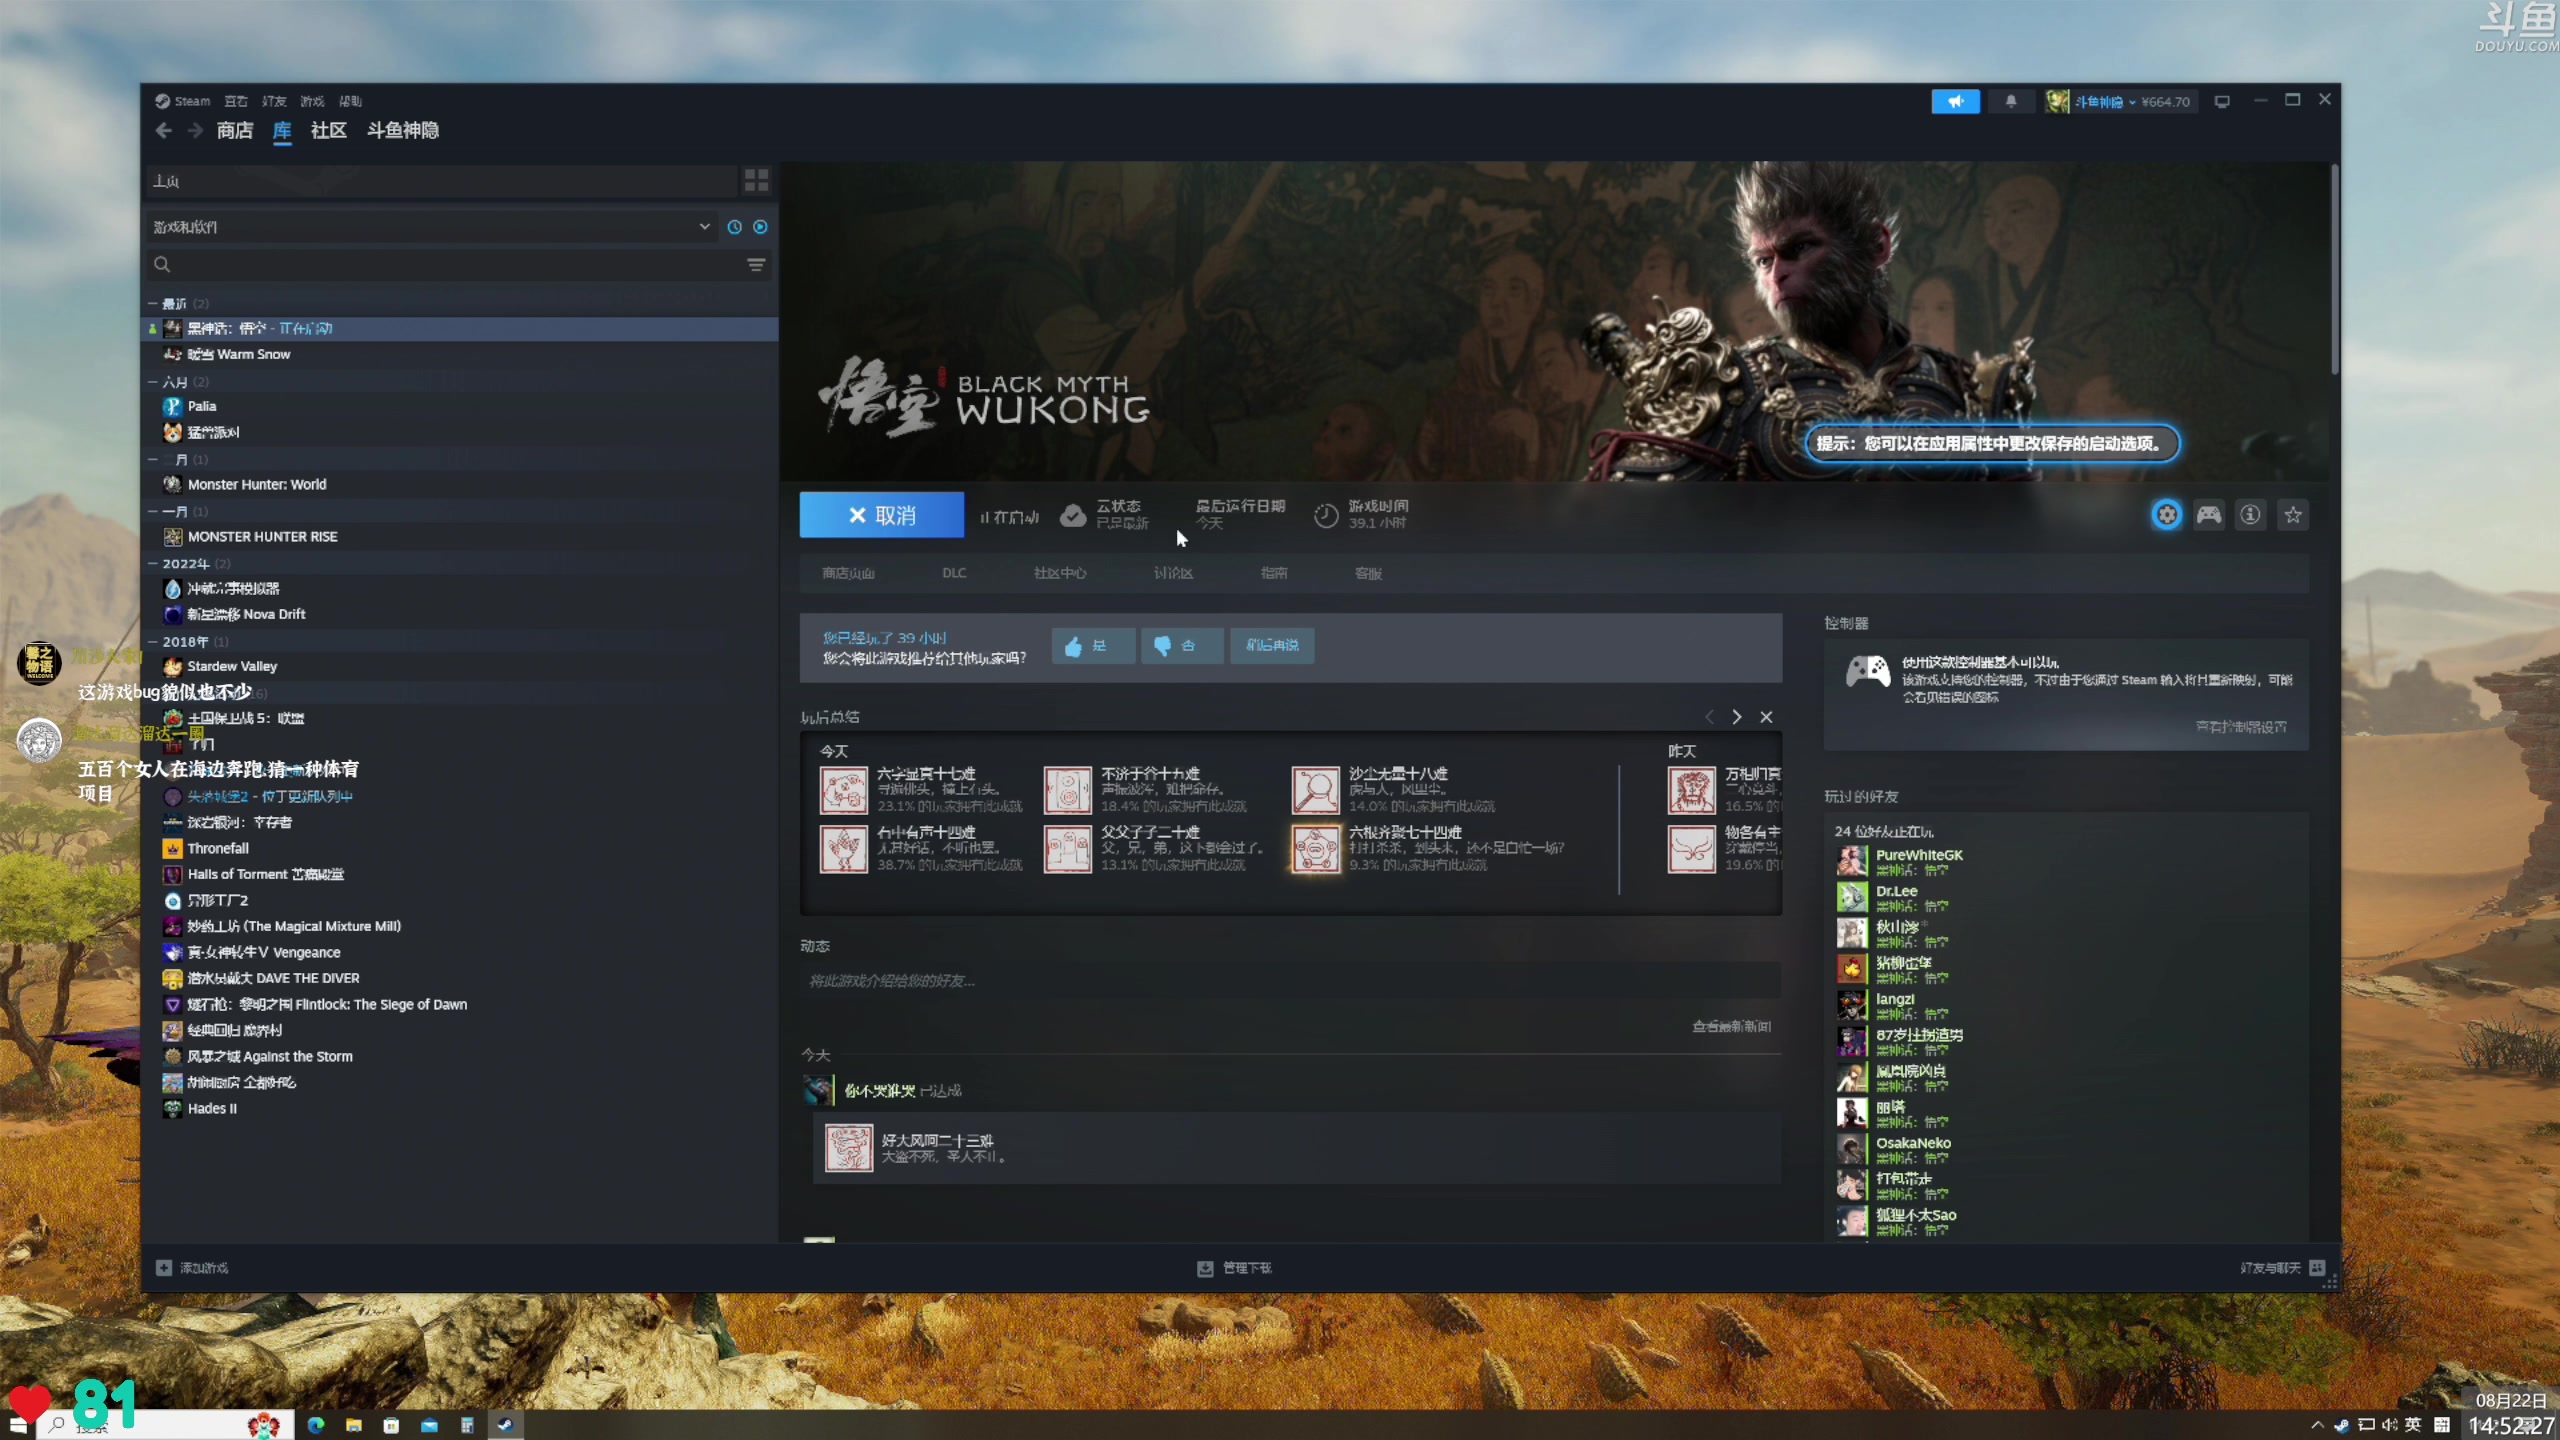Open the Library tab in the top navigation
The height and width of the screenshot is (1440, 2560).
click(282, 131)
